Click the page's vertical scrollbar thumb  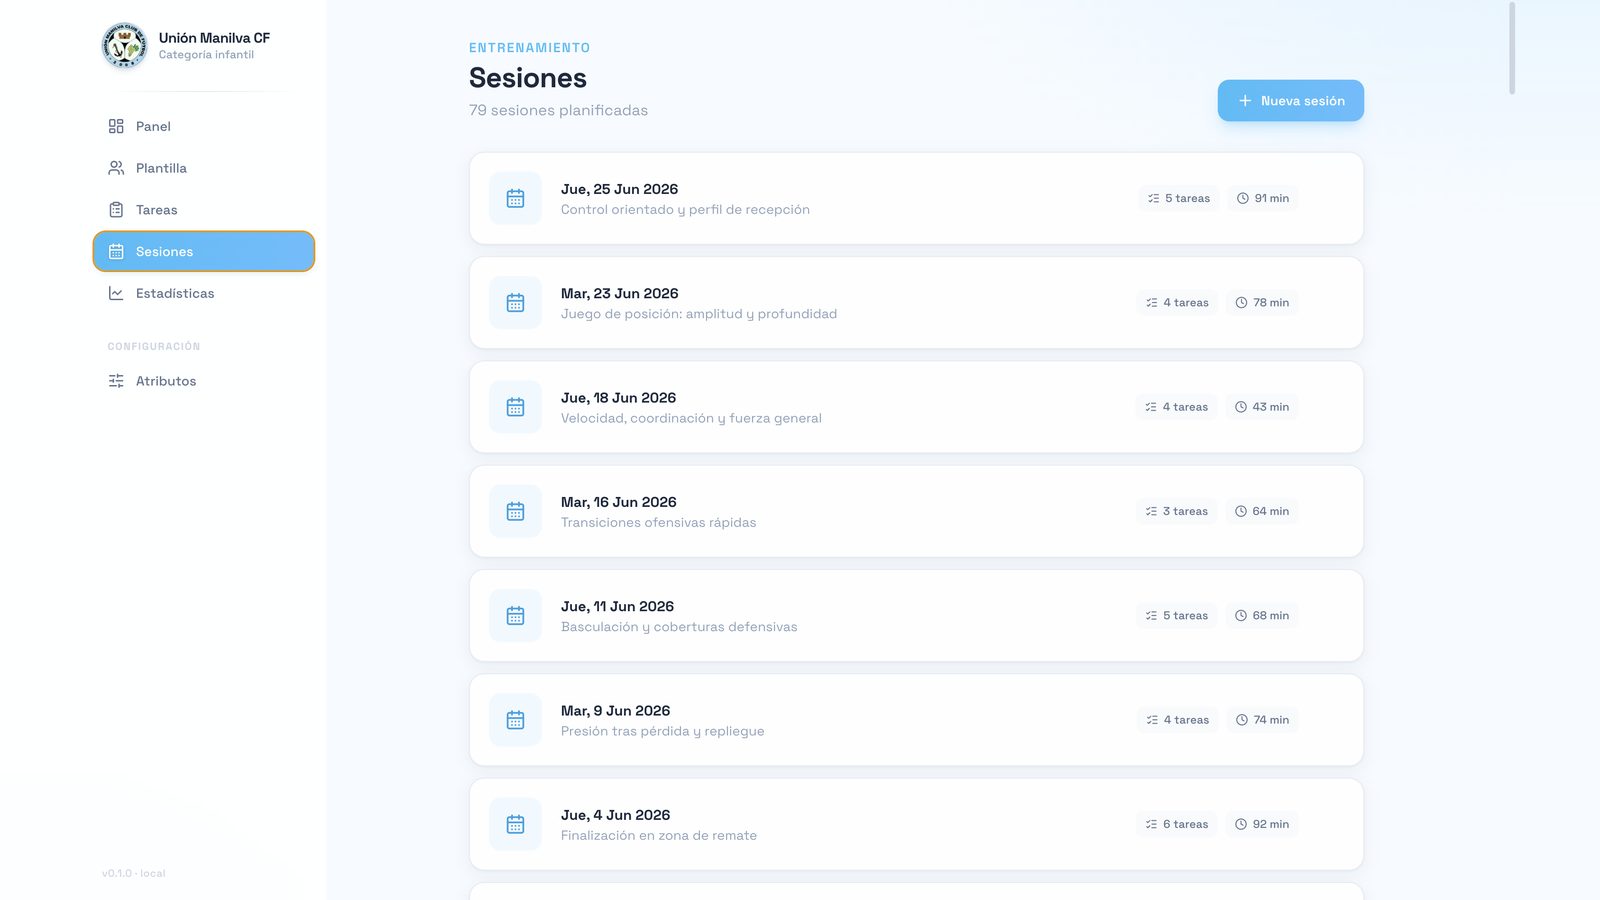1512,48
